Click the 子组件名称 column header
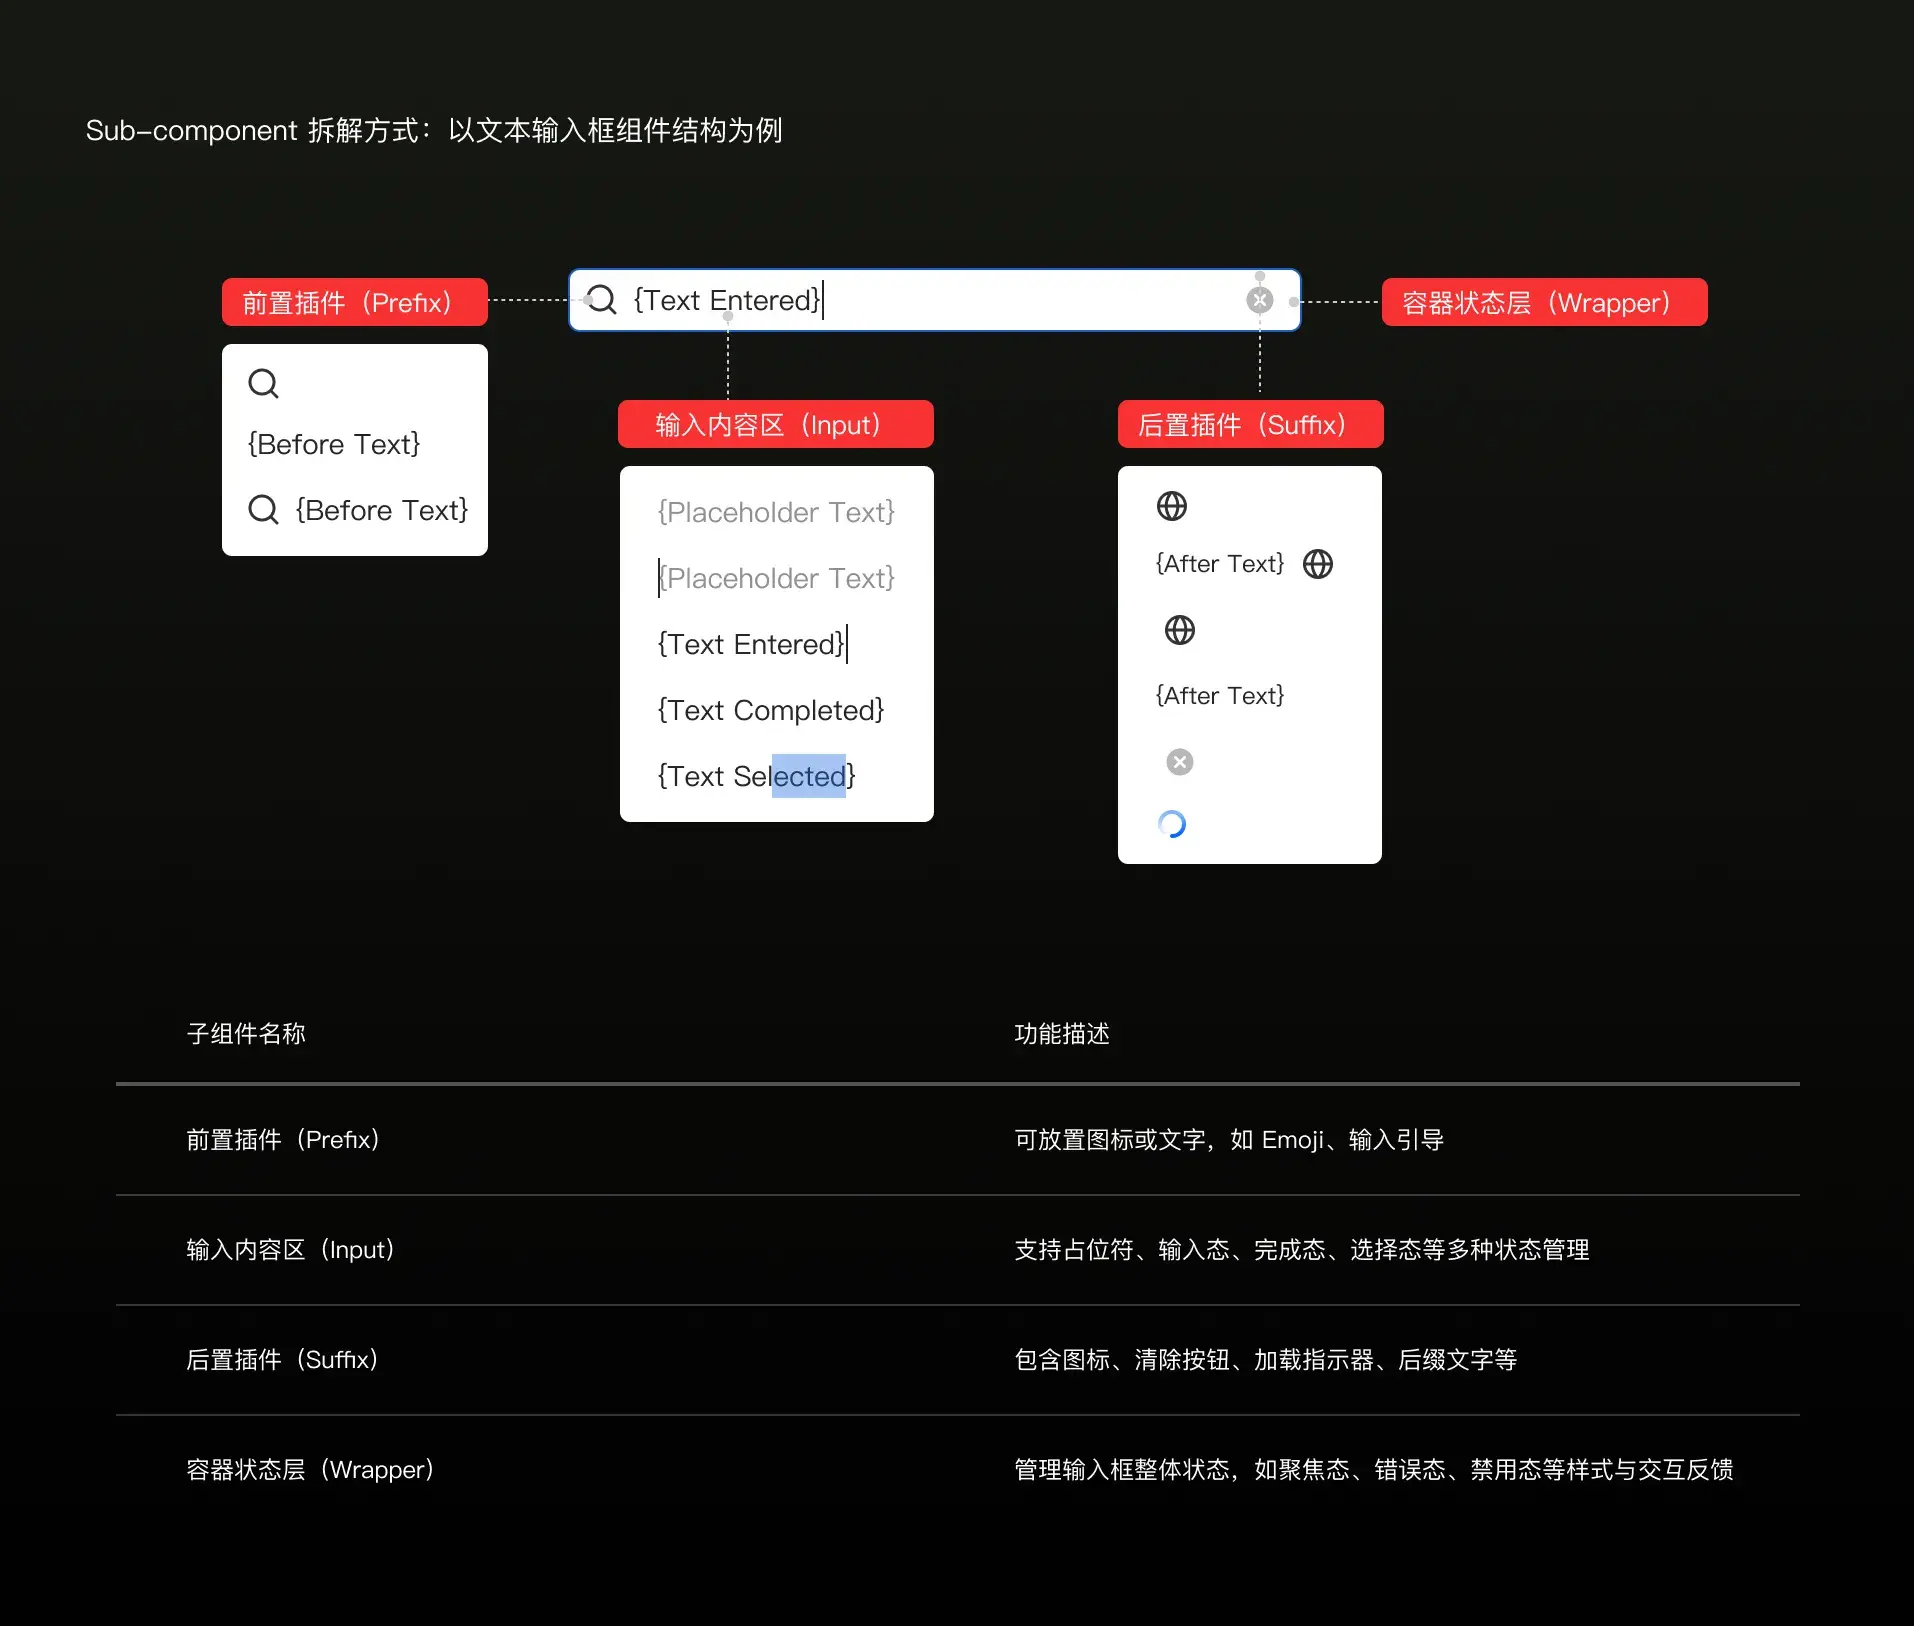This screenshot has height=1626, width=1914. (245, 1034)
